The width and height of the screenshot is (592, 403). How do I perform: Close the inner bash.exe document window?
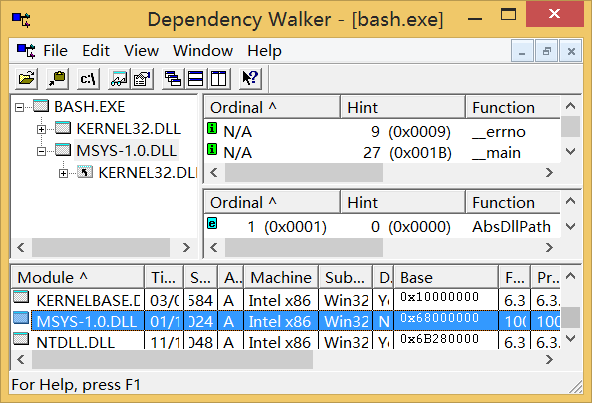click(x=571, y=51)
